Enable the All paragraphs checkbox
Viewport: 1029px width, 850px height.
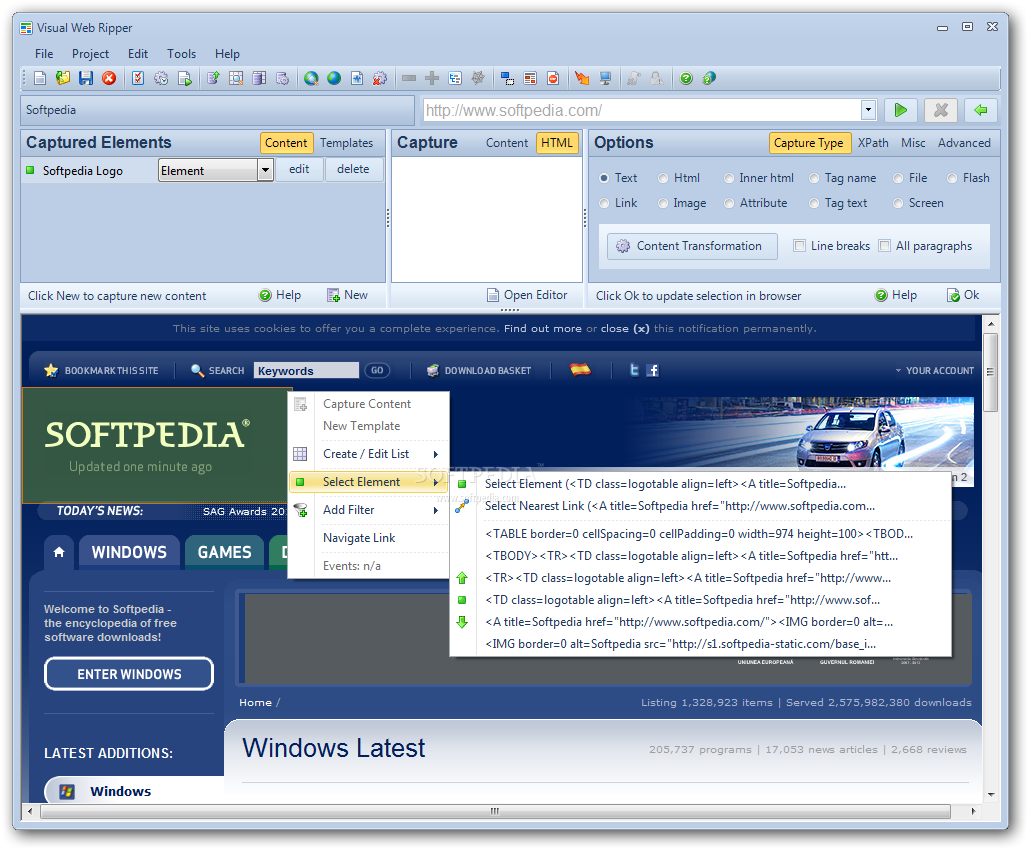pos(885,245)
